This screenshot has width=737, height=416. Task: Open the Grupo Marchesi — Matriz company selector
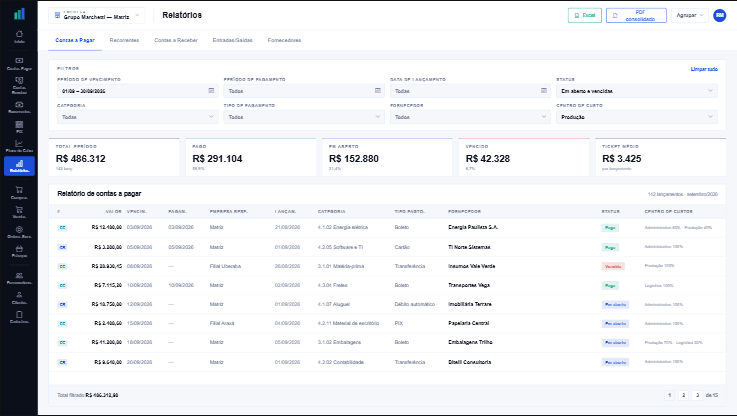tap(97, 15)
